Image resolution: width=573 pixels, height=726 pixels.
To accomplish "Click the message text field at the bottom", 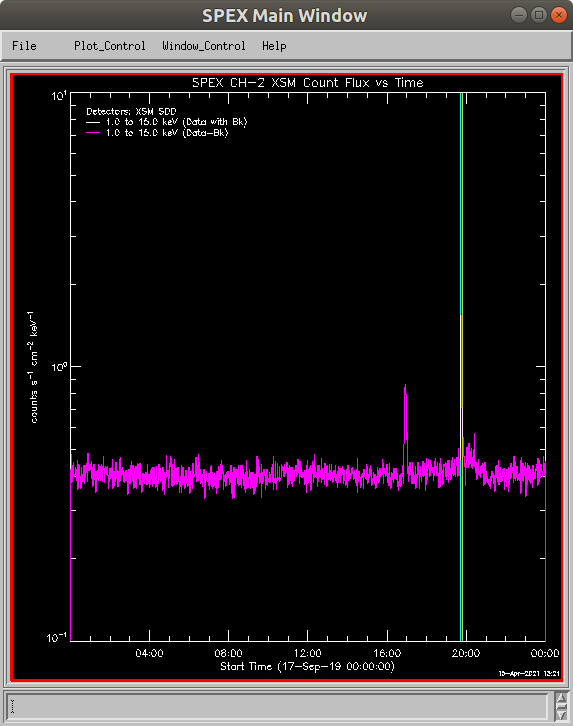I will (278, 707).
